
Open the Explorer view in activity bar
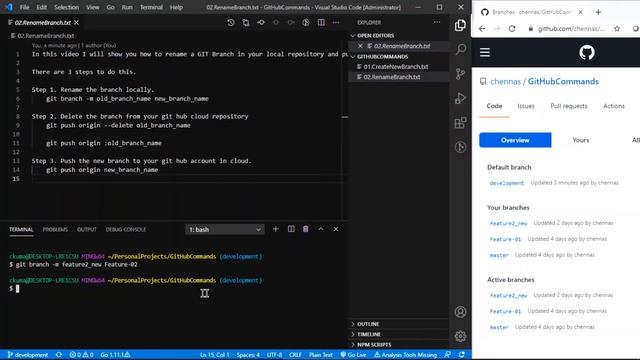coord(460,25)
